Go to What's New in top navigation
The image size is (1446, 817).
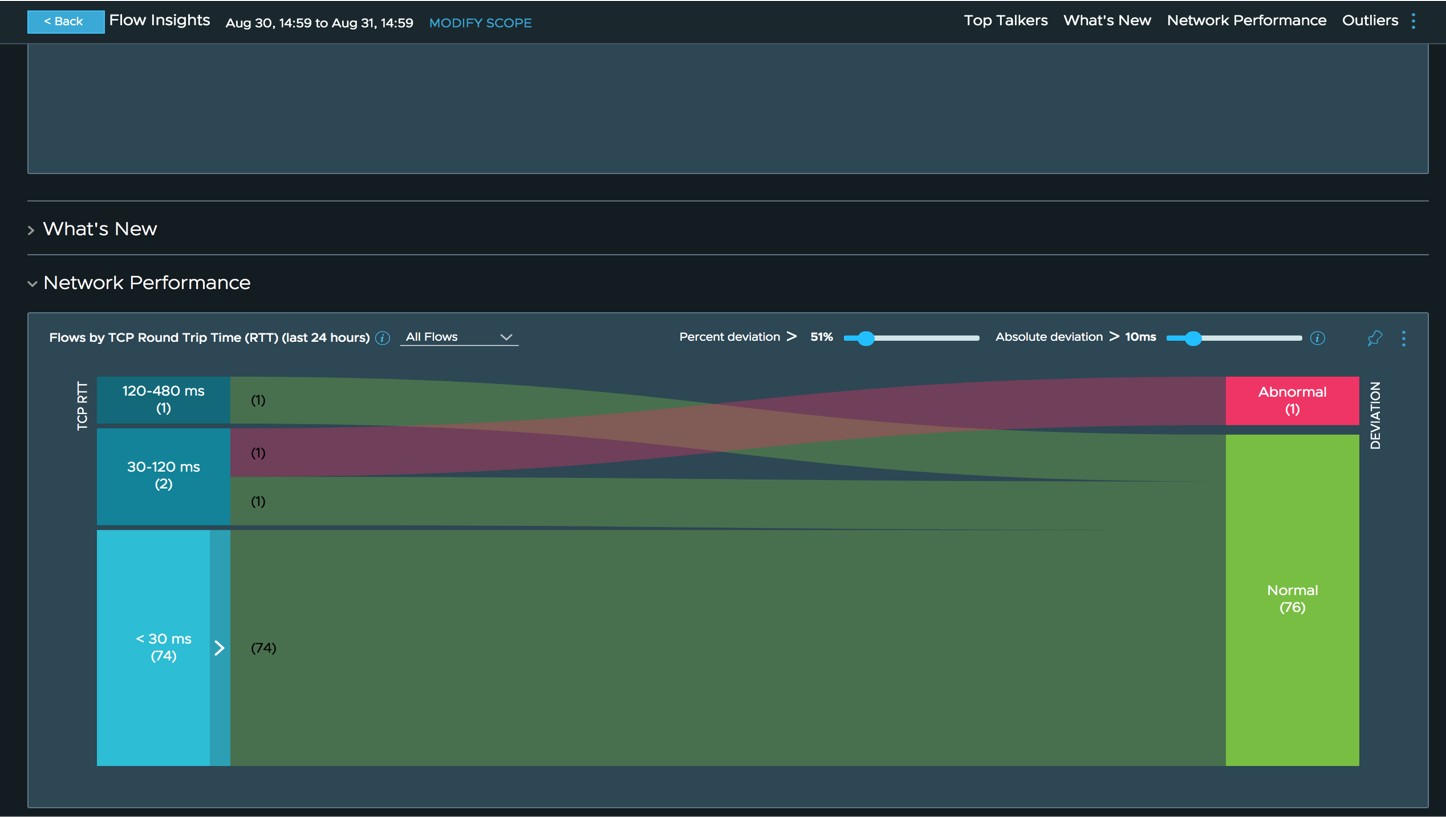point(1107,20)
